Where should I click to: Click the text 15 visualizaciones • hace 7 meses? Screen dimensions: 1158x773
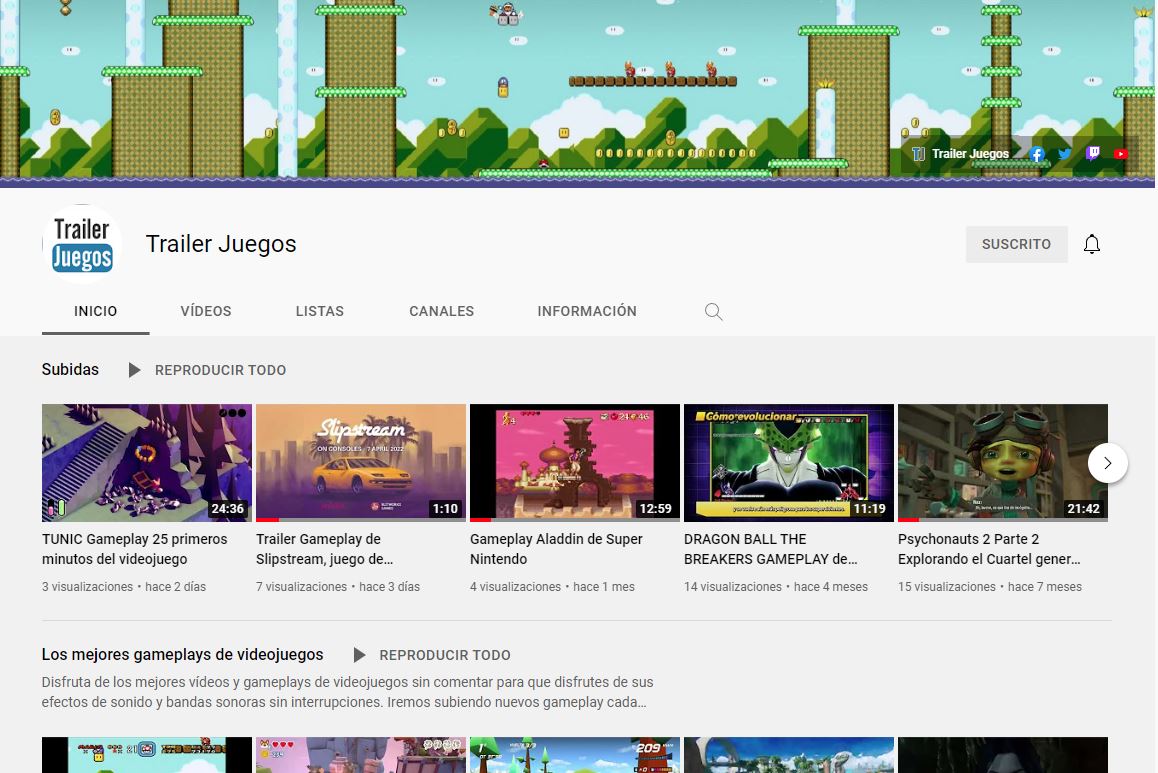[990, 587]
